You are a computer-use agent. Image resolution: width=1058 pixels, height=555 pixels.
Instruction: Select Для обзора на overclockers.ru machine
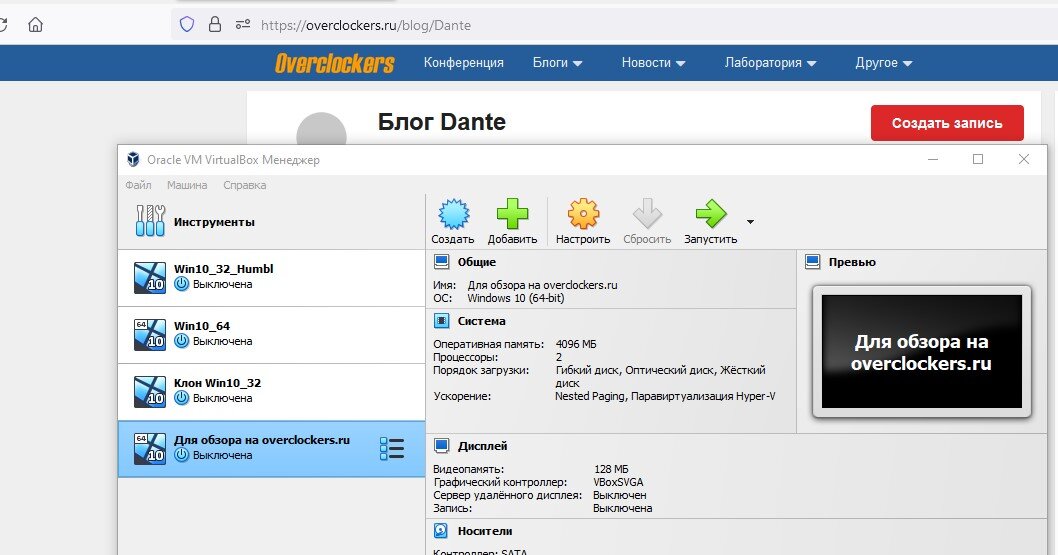point(271,449)
